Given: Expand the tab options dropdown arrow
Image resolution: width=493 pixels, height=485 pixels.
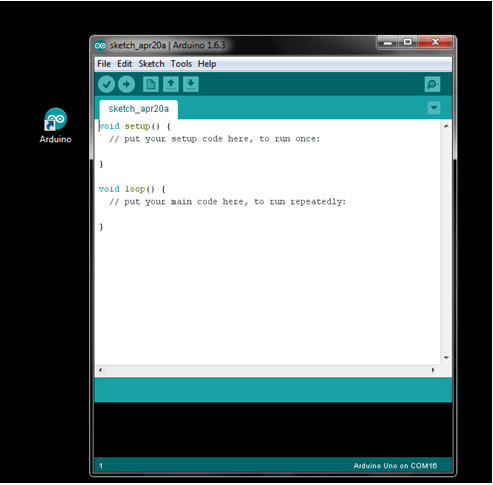Looking at the screenshot, I should [434, 108].
